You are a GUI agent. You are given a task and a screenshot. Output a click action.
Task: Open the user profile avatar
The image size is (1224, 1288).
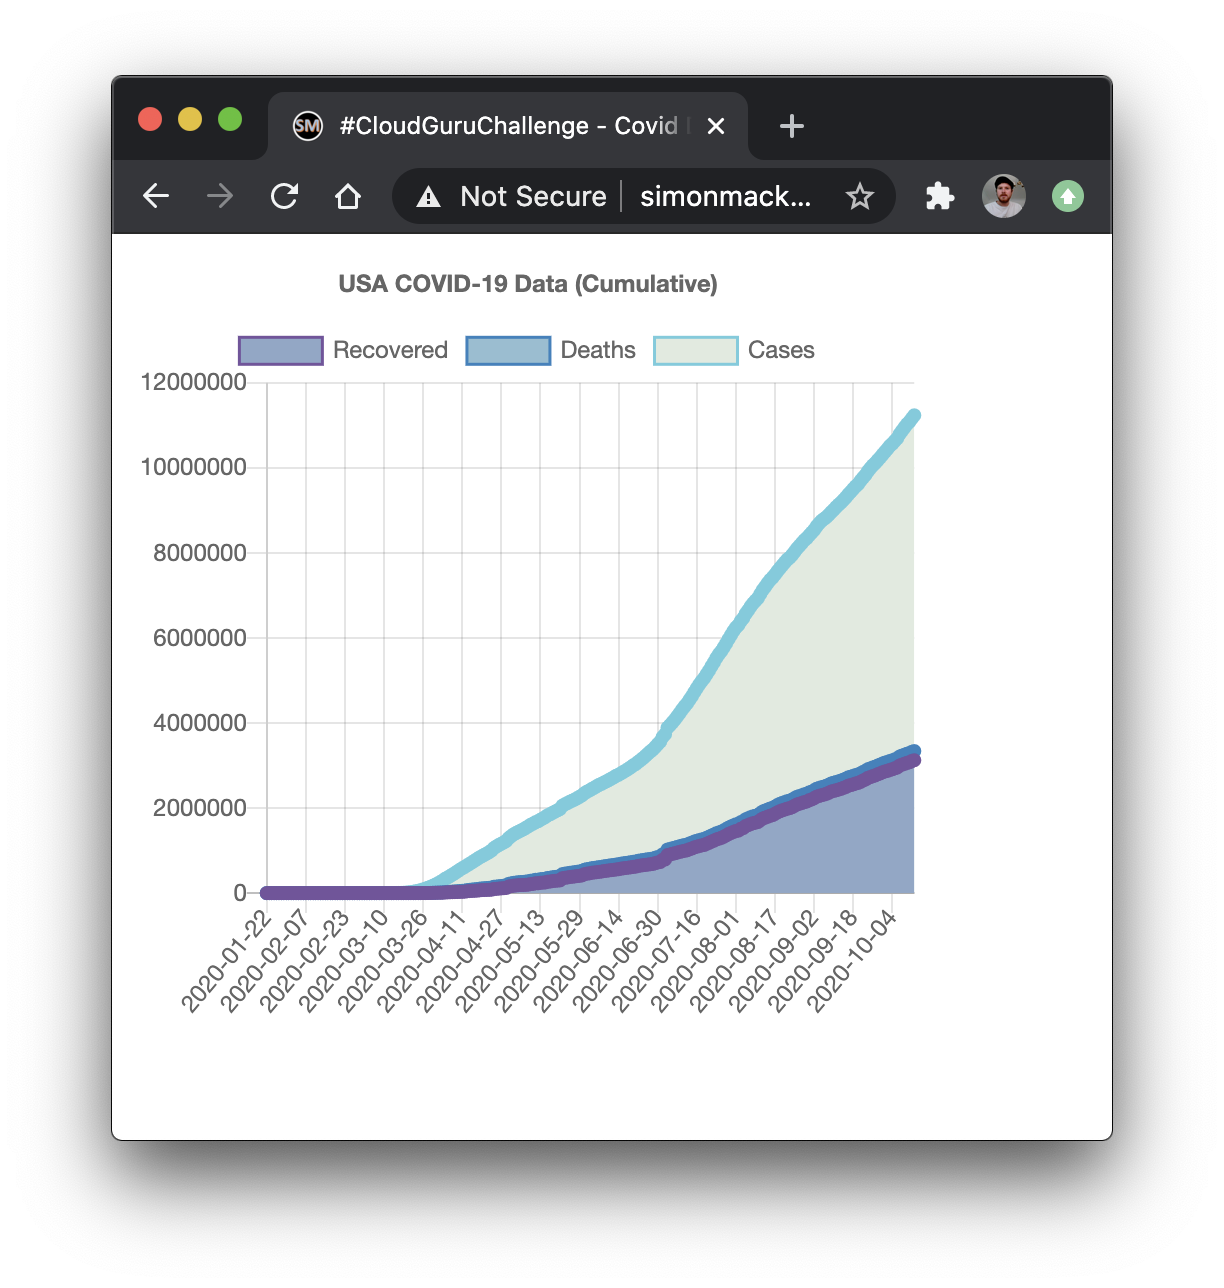(1004, 196)
